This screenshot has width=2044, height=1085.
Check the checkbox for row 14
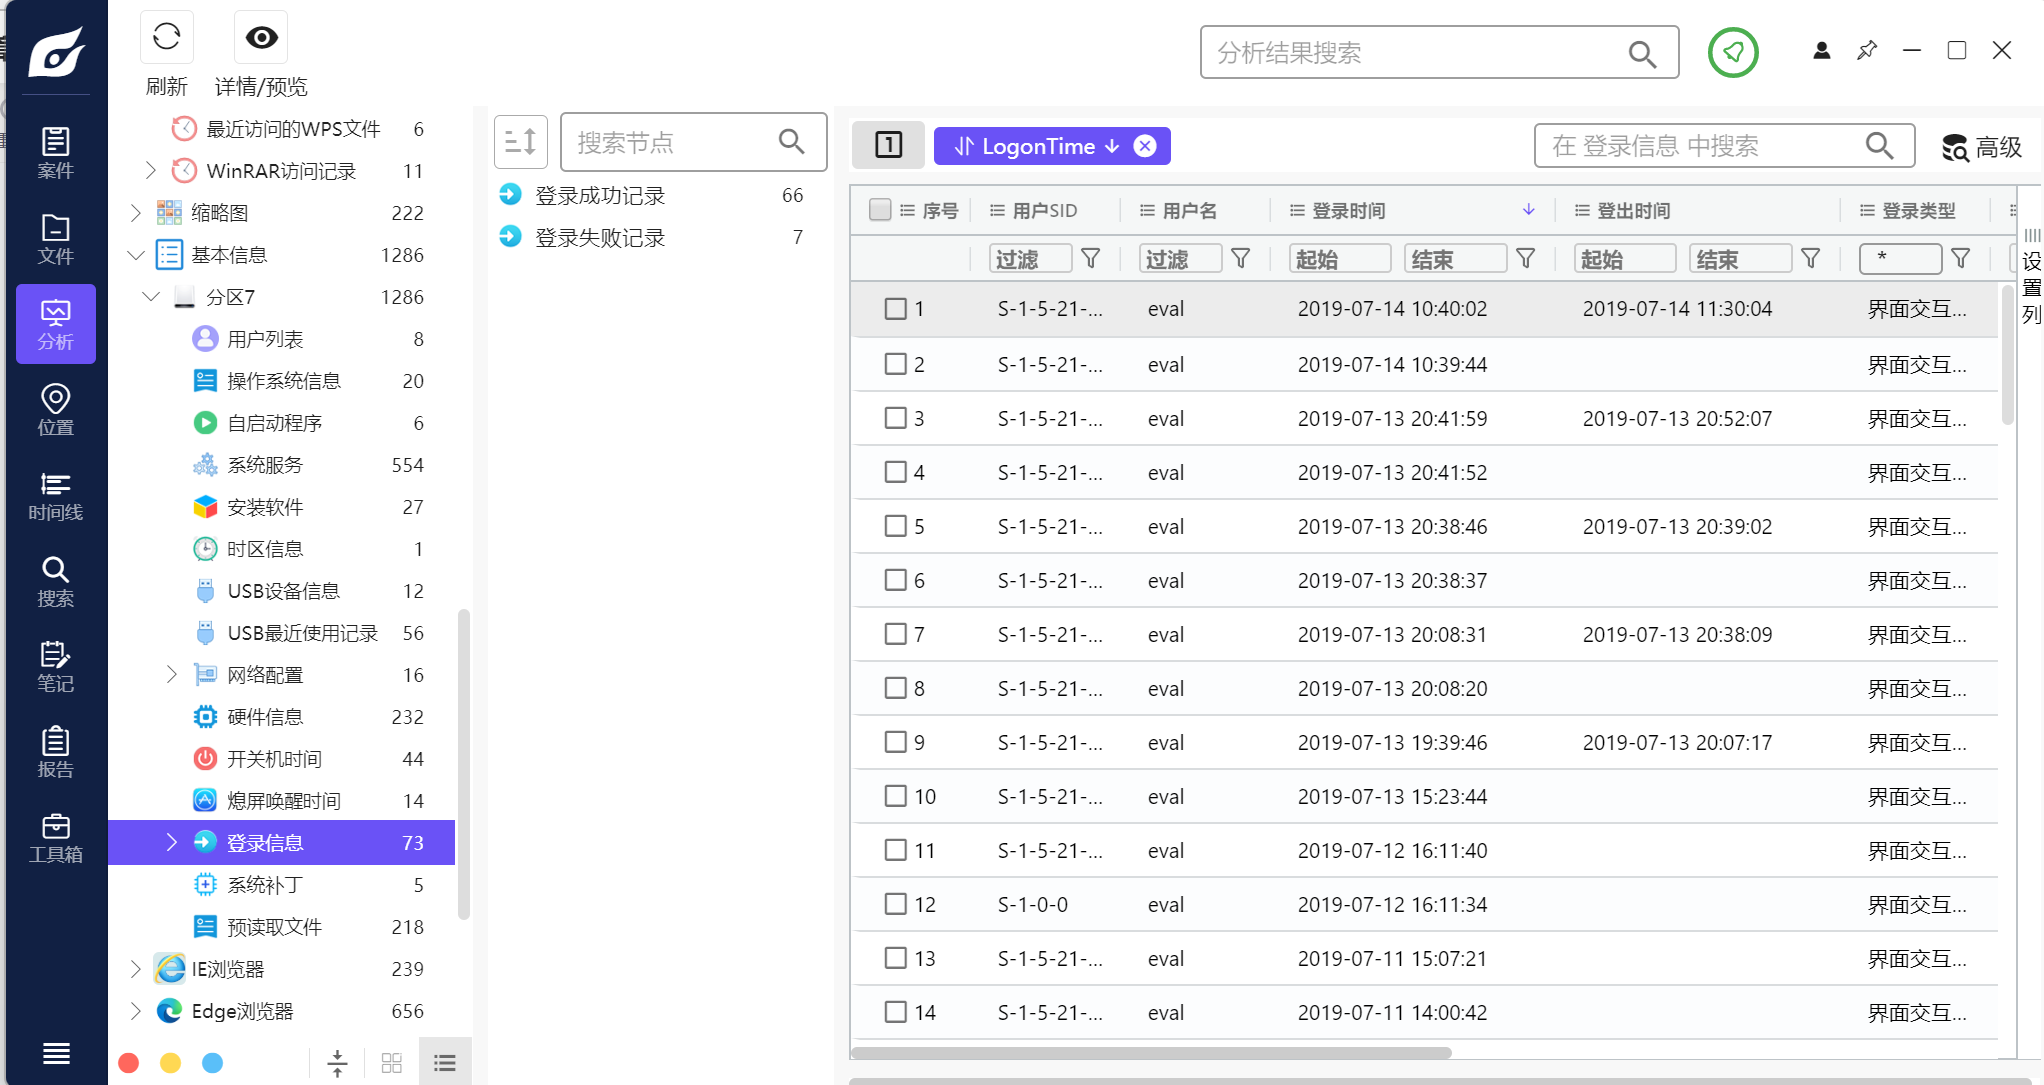(x=895, y=1012)
